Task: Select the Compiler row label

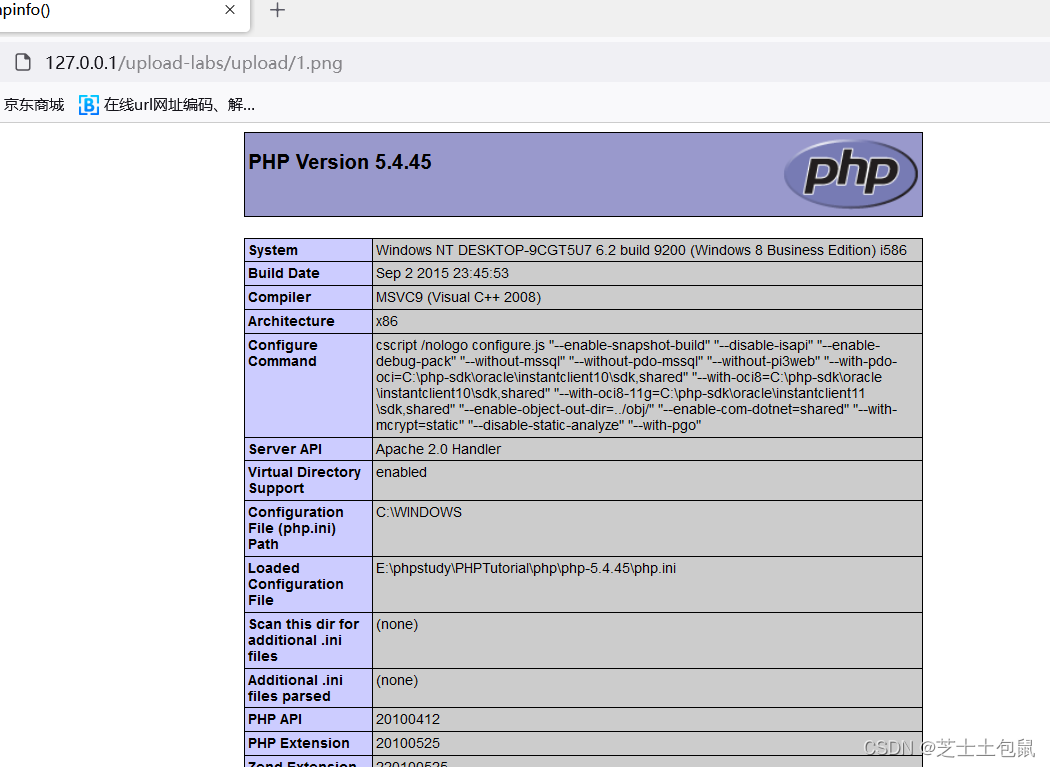Action: point(279,297)
